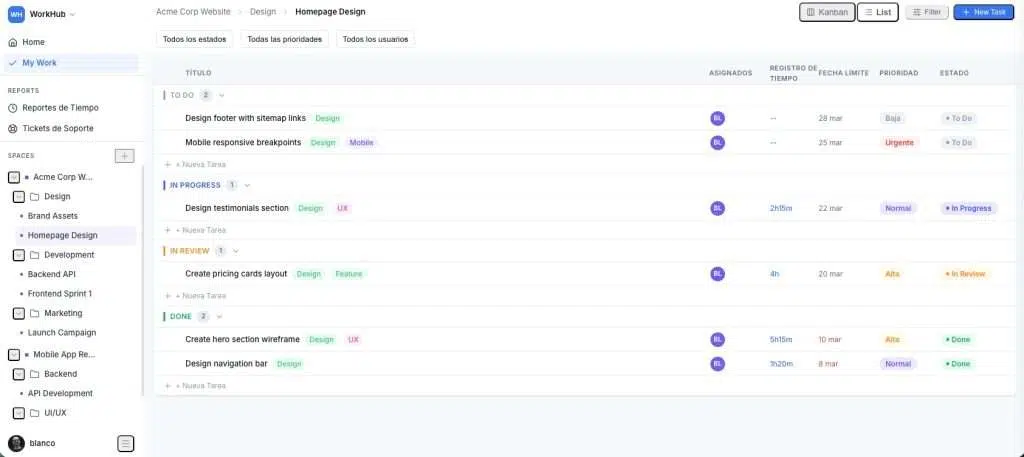
Task: Open Todos los usuarios filter
Action: (x=376, y=39)
